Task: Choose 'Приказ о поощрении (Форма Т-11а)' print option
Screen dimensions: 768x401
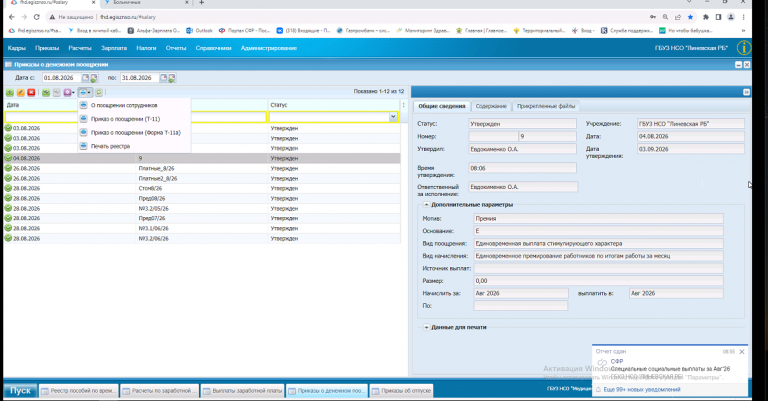Action: point(134,133)
